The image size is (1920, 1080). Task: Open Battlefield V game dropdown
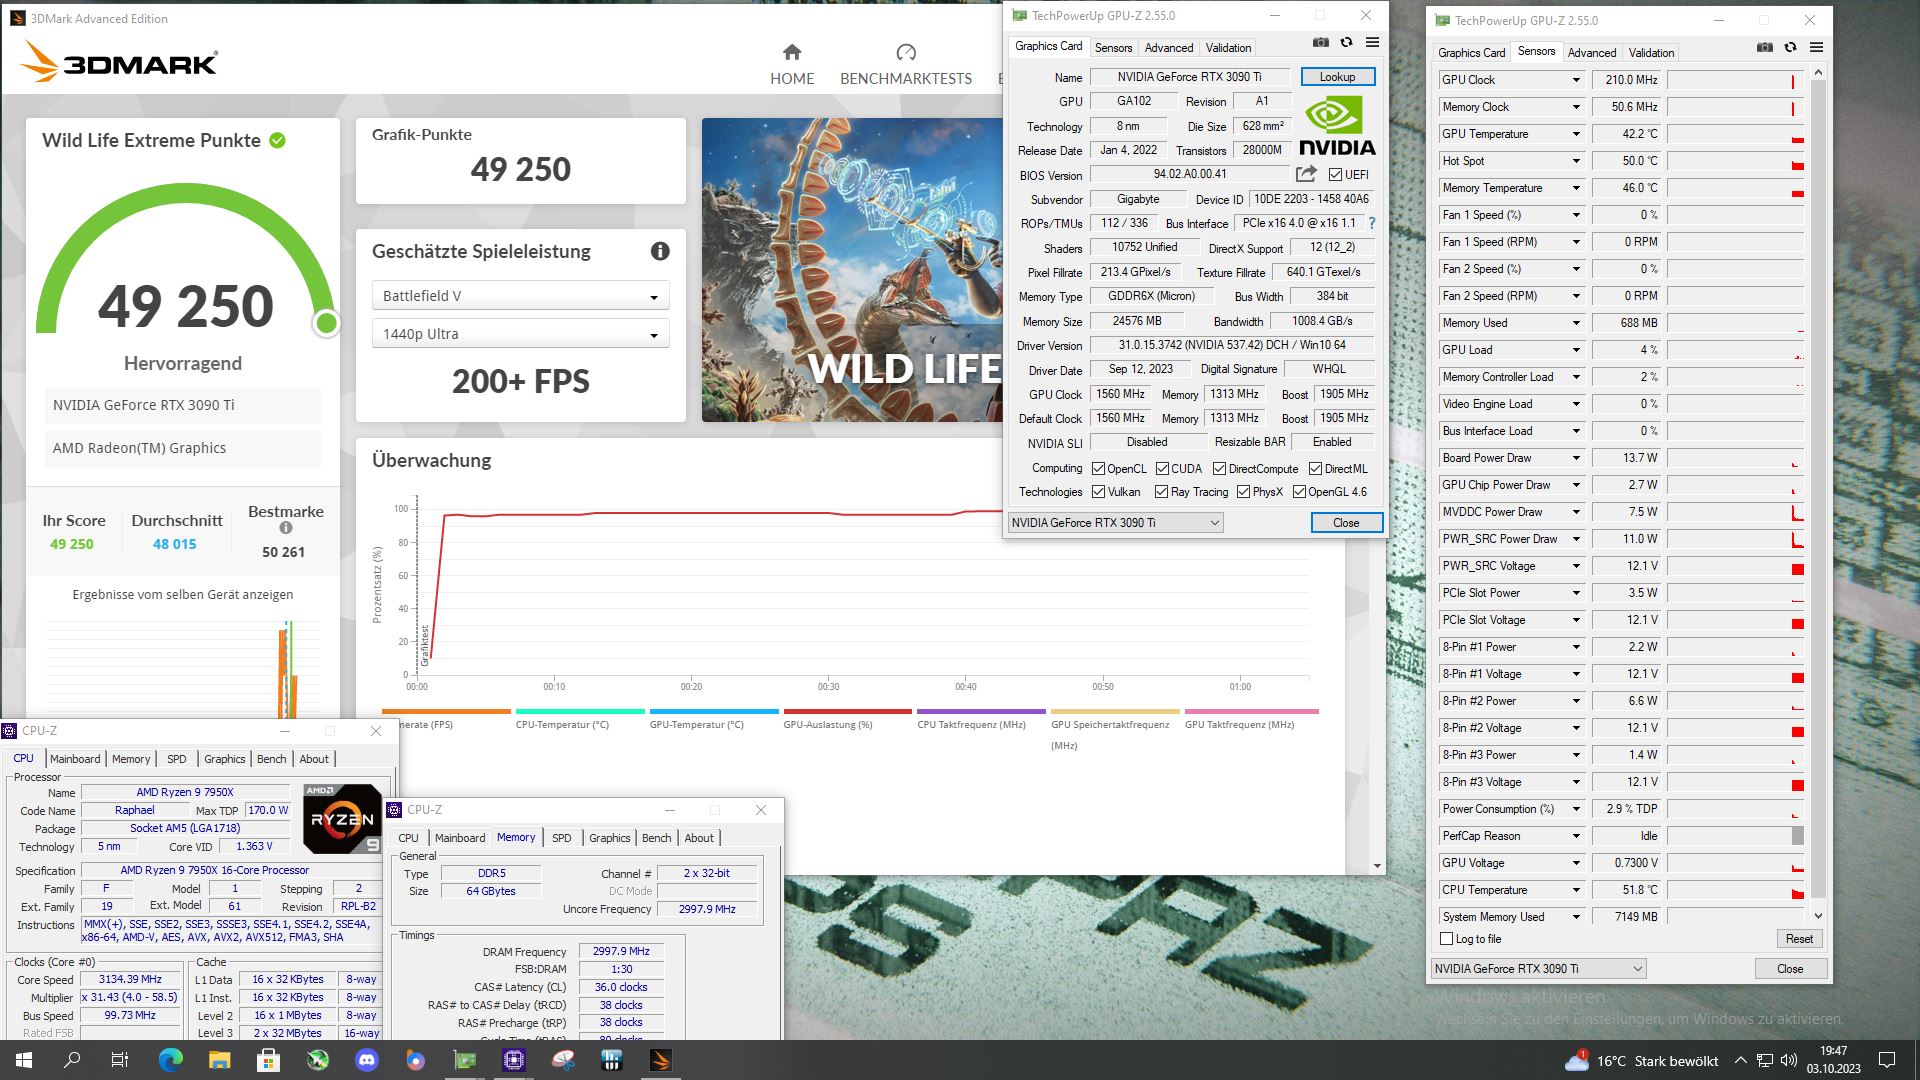coord(520,296)
